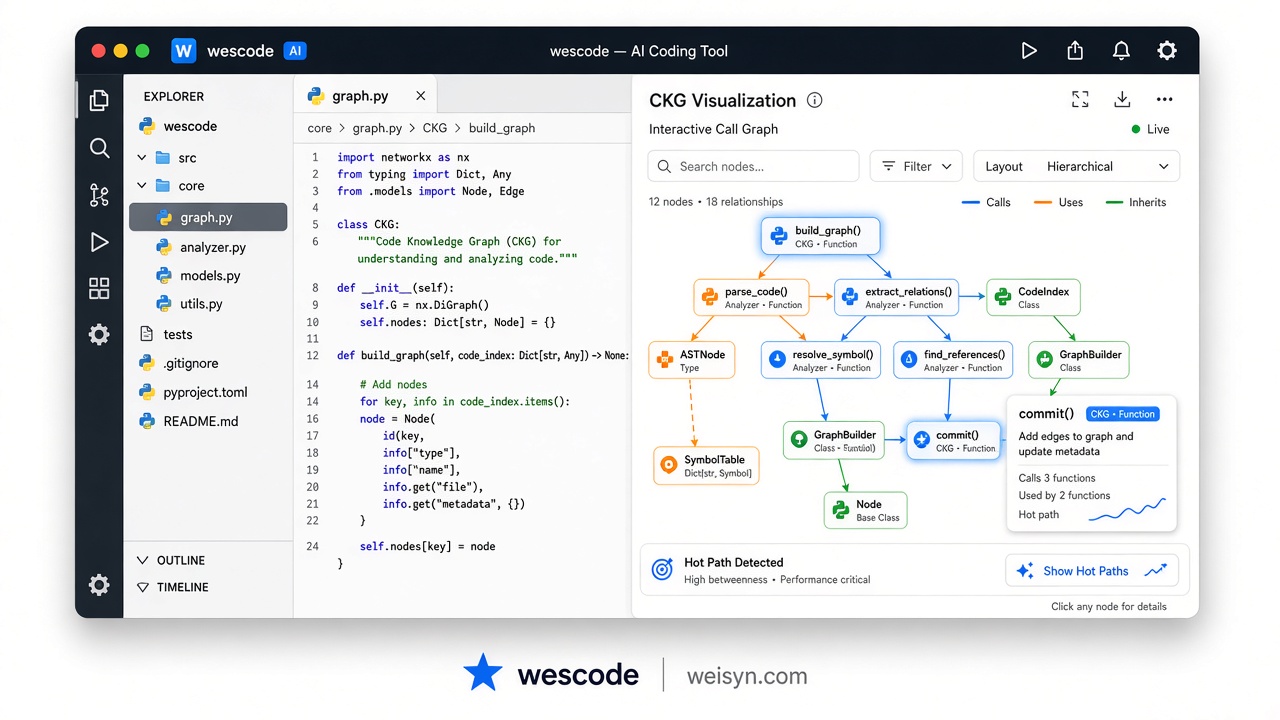Click the Run play icon in title bar
This screenshot has height=720, width=1280.
[x=1029, y=51]
